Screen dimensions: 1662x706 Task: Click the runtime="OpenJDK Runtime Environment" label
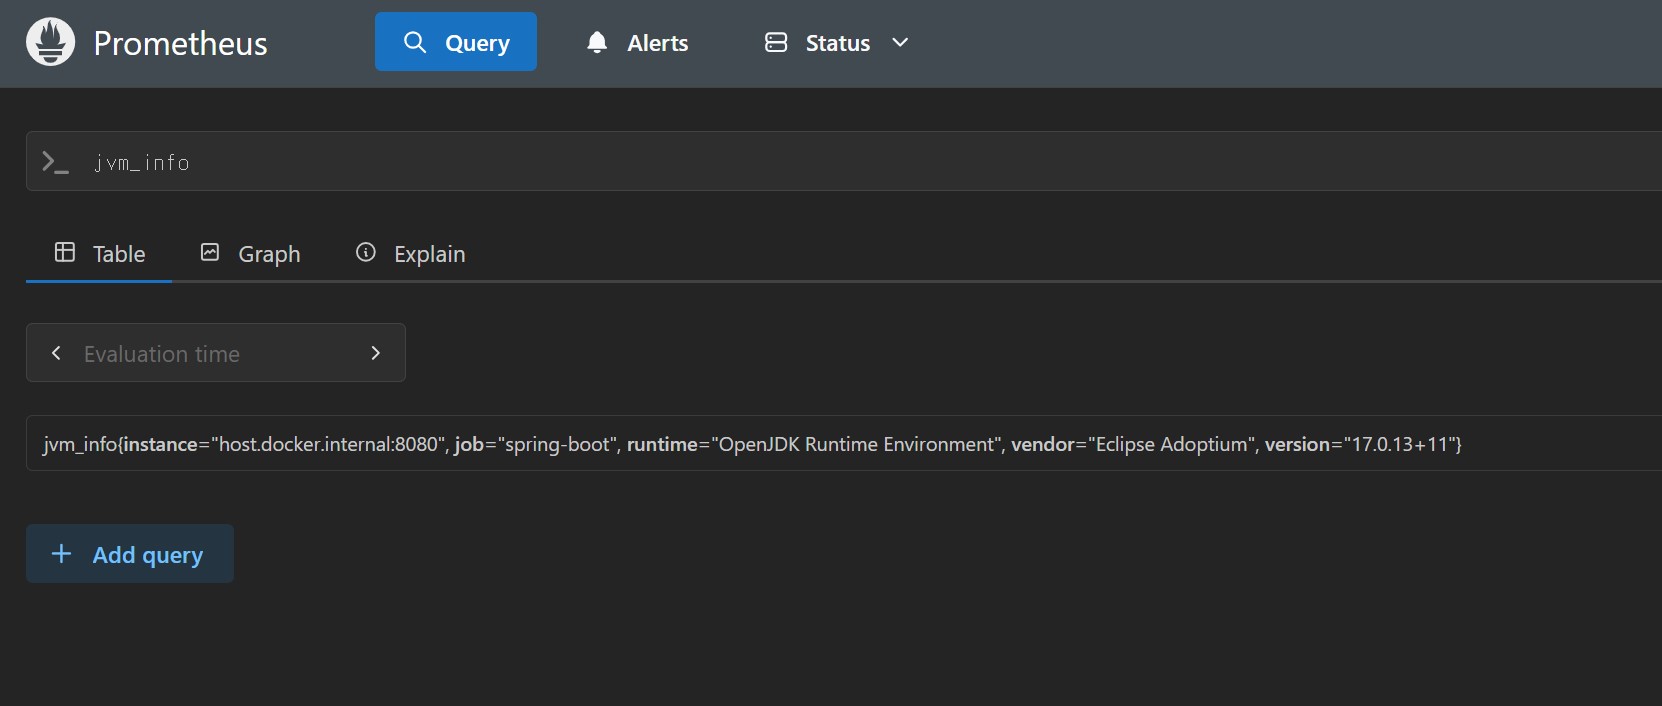pyautogui.click(x=815, y=444)
